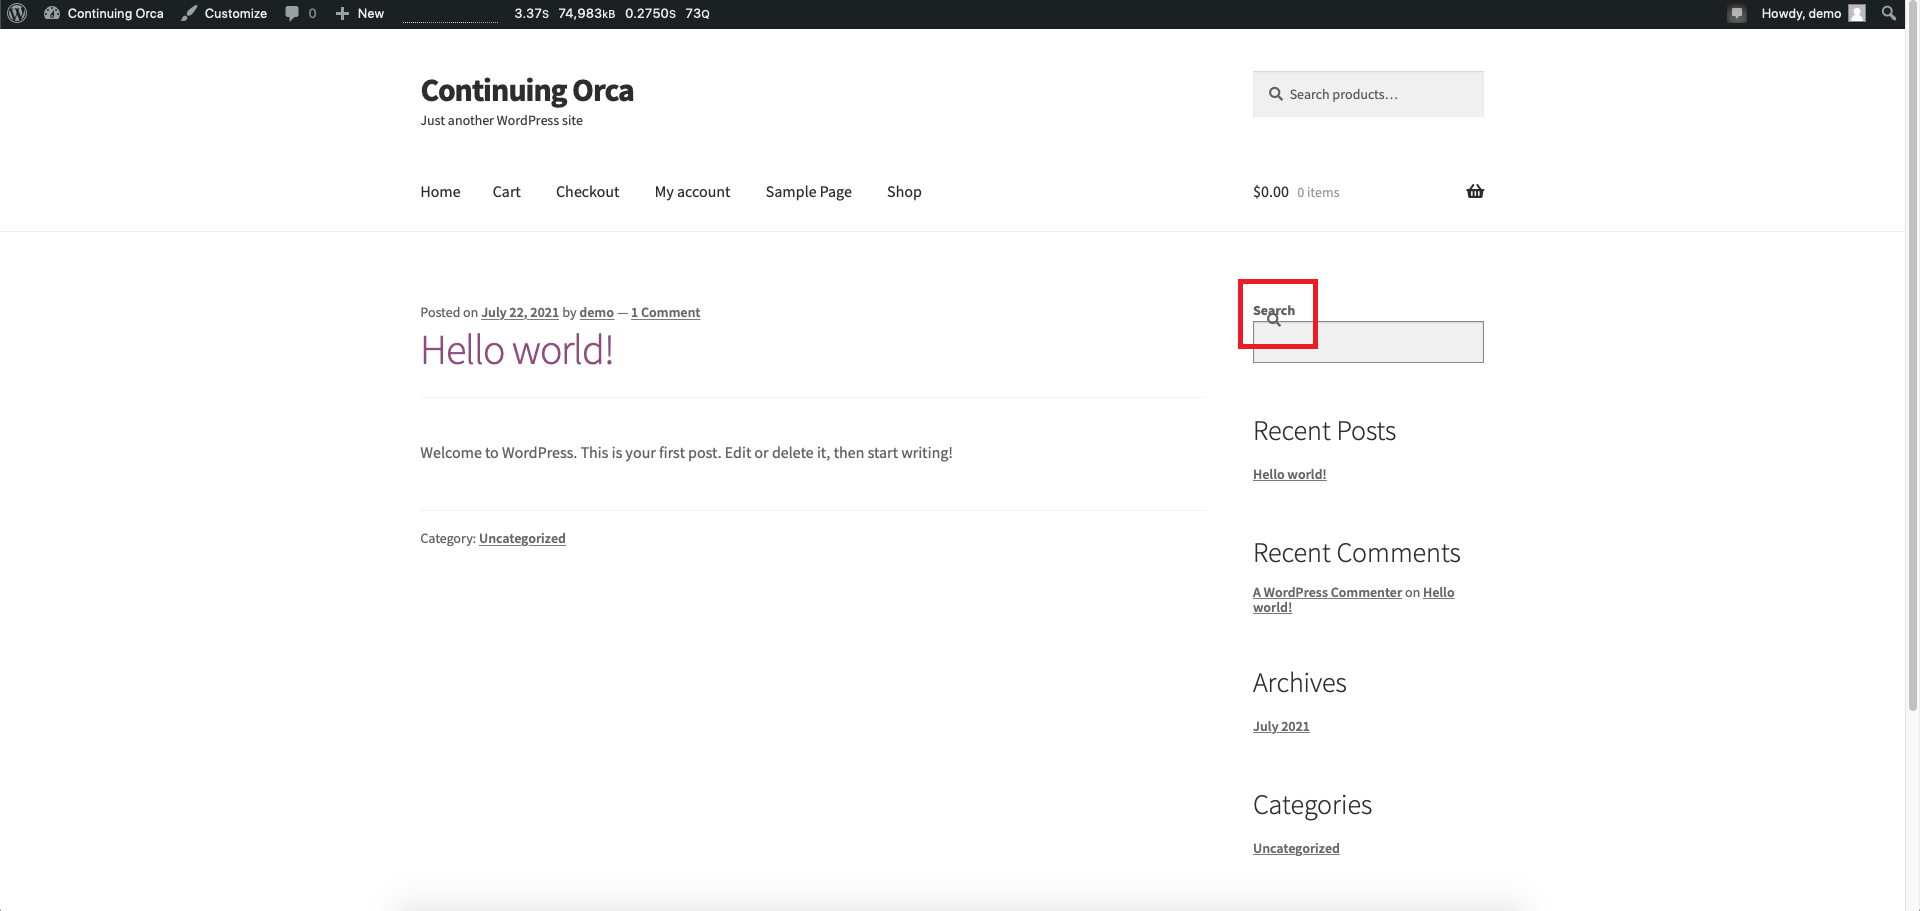
Task: Click the sidebar Search widget magnifier icon
Action: pyautogui.click(x=1273, y=318)
